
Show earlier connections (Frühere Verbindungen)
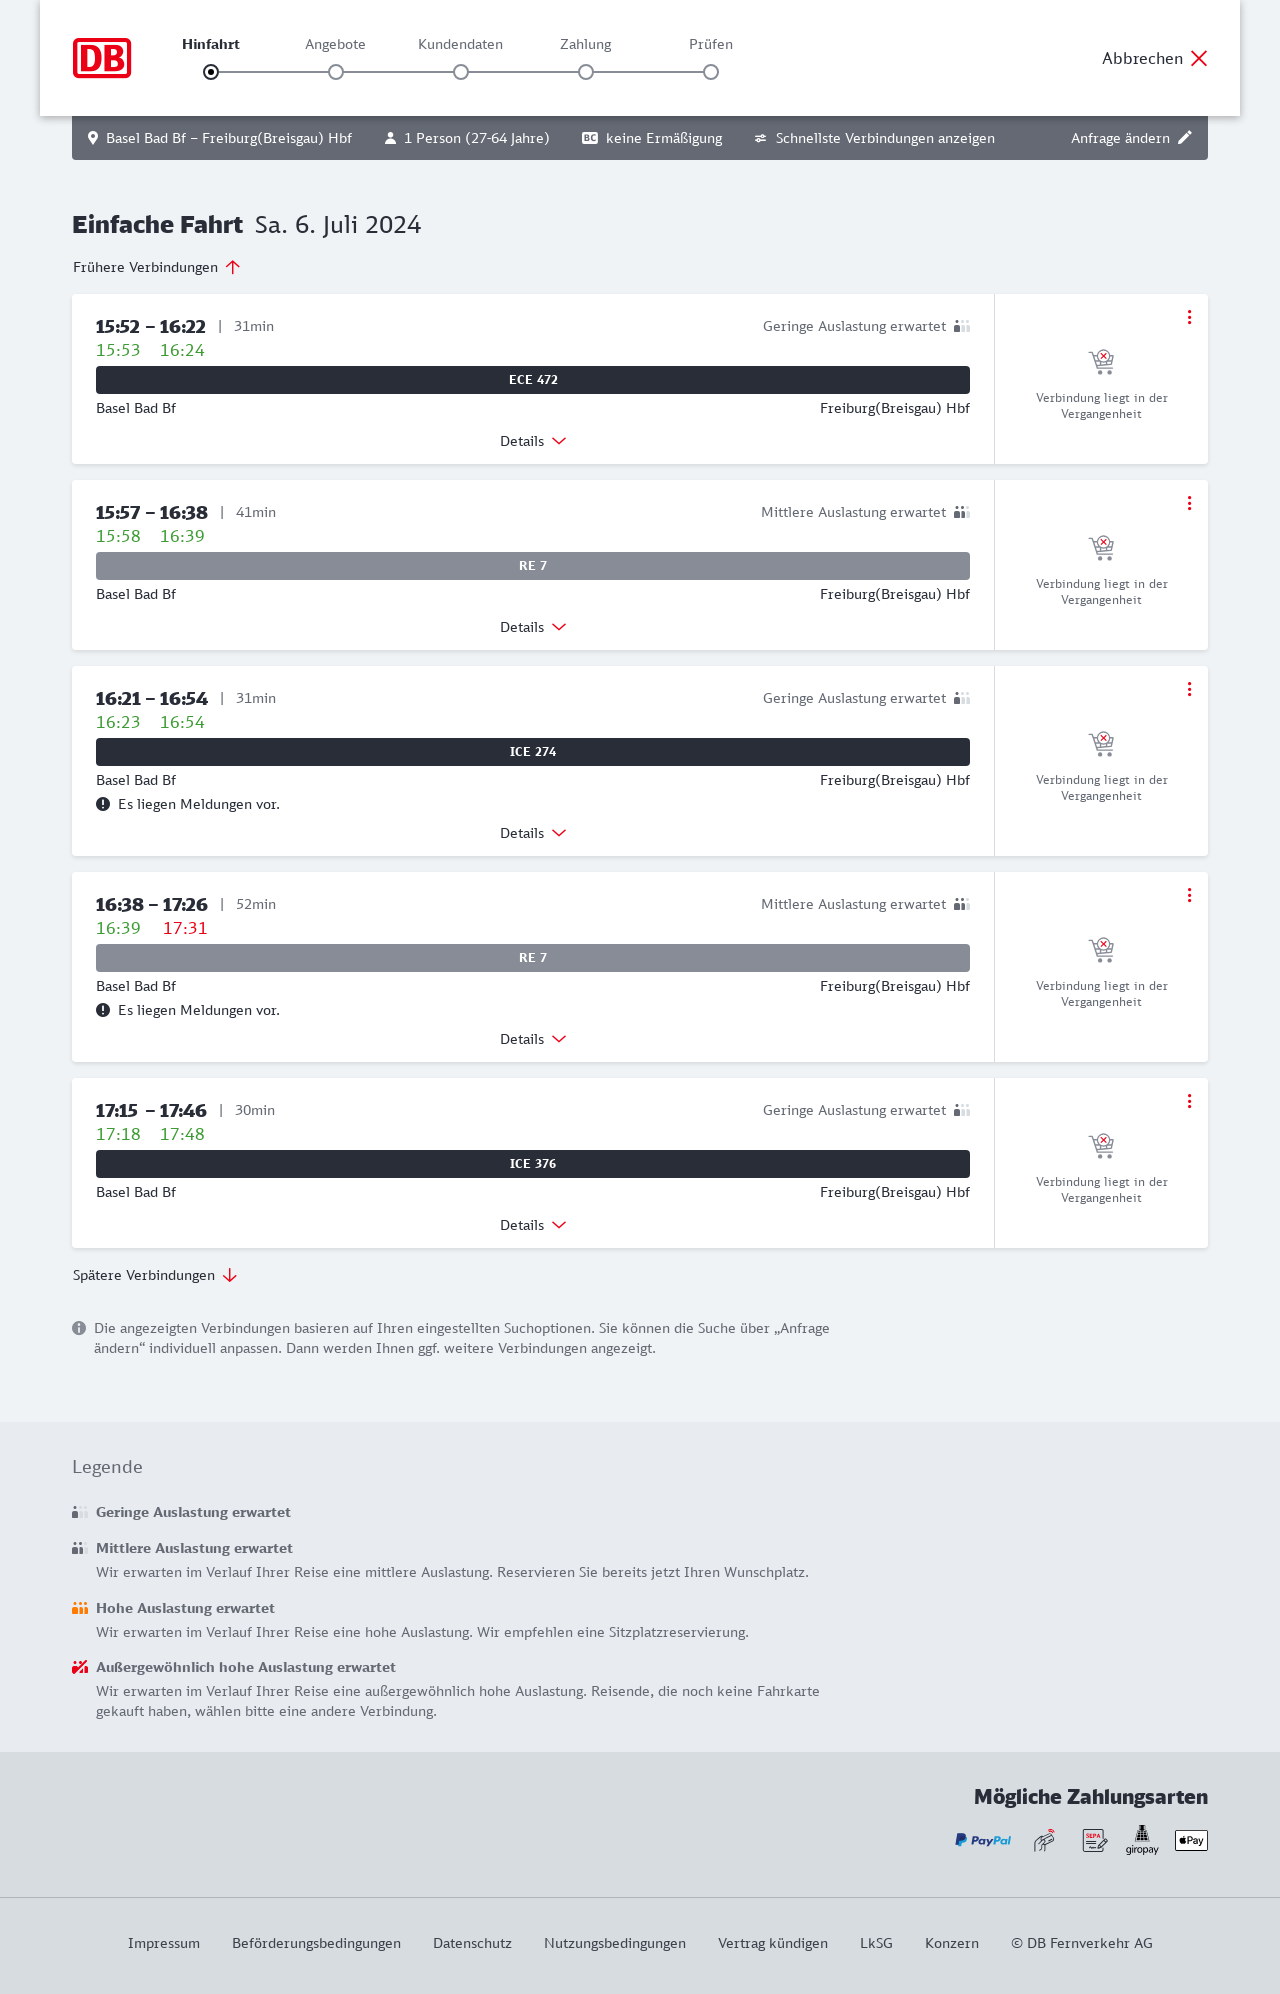click(157, 267)
